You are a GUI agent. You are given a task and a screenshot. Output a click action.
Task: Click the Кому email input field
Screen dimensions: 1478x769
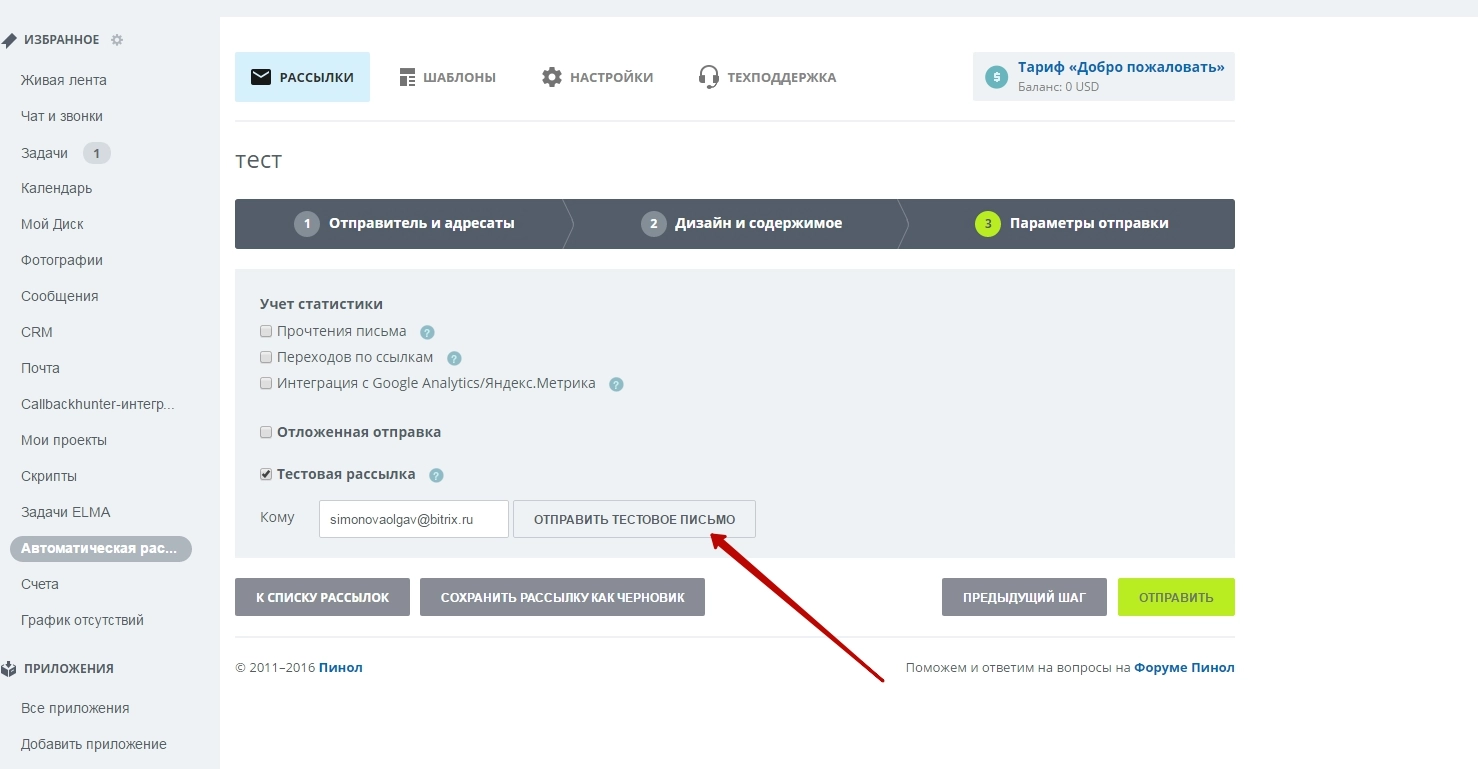tap(413, 520)
